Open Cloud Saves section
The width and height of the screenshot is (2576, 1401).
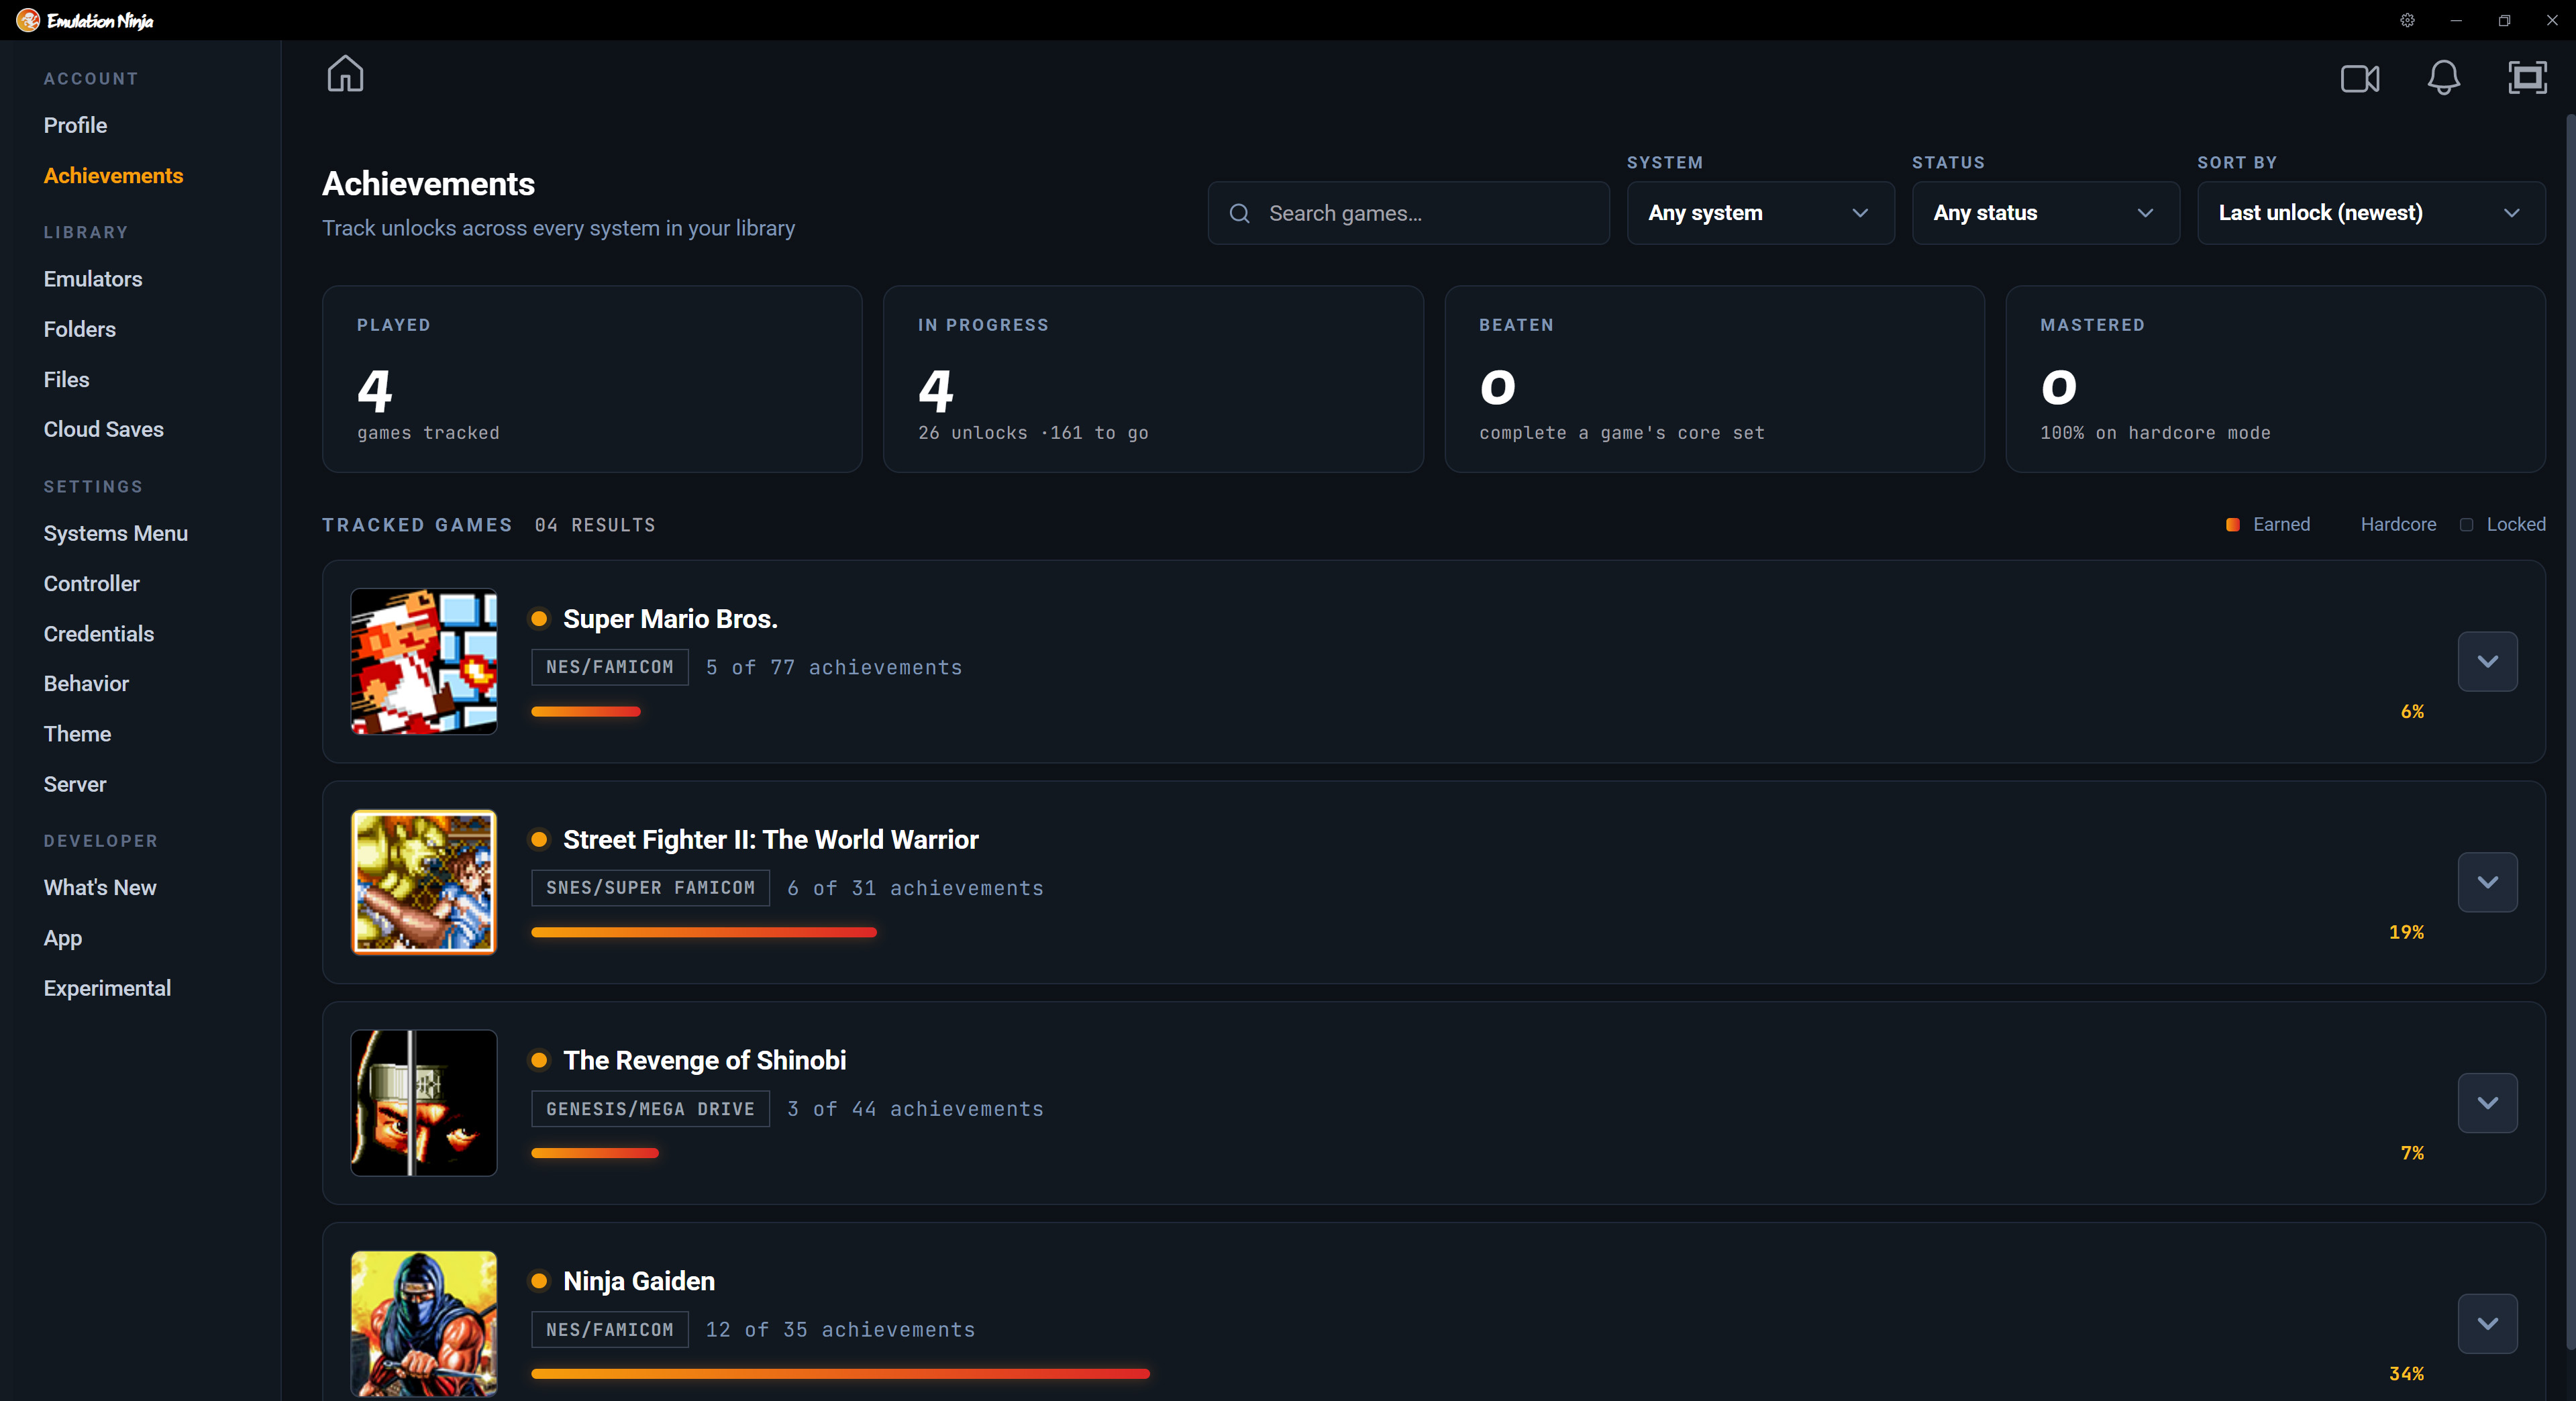pyautogui.click(x=103, y=429)
